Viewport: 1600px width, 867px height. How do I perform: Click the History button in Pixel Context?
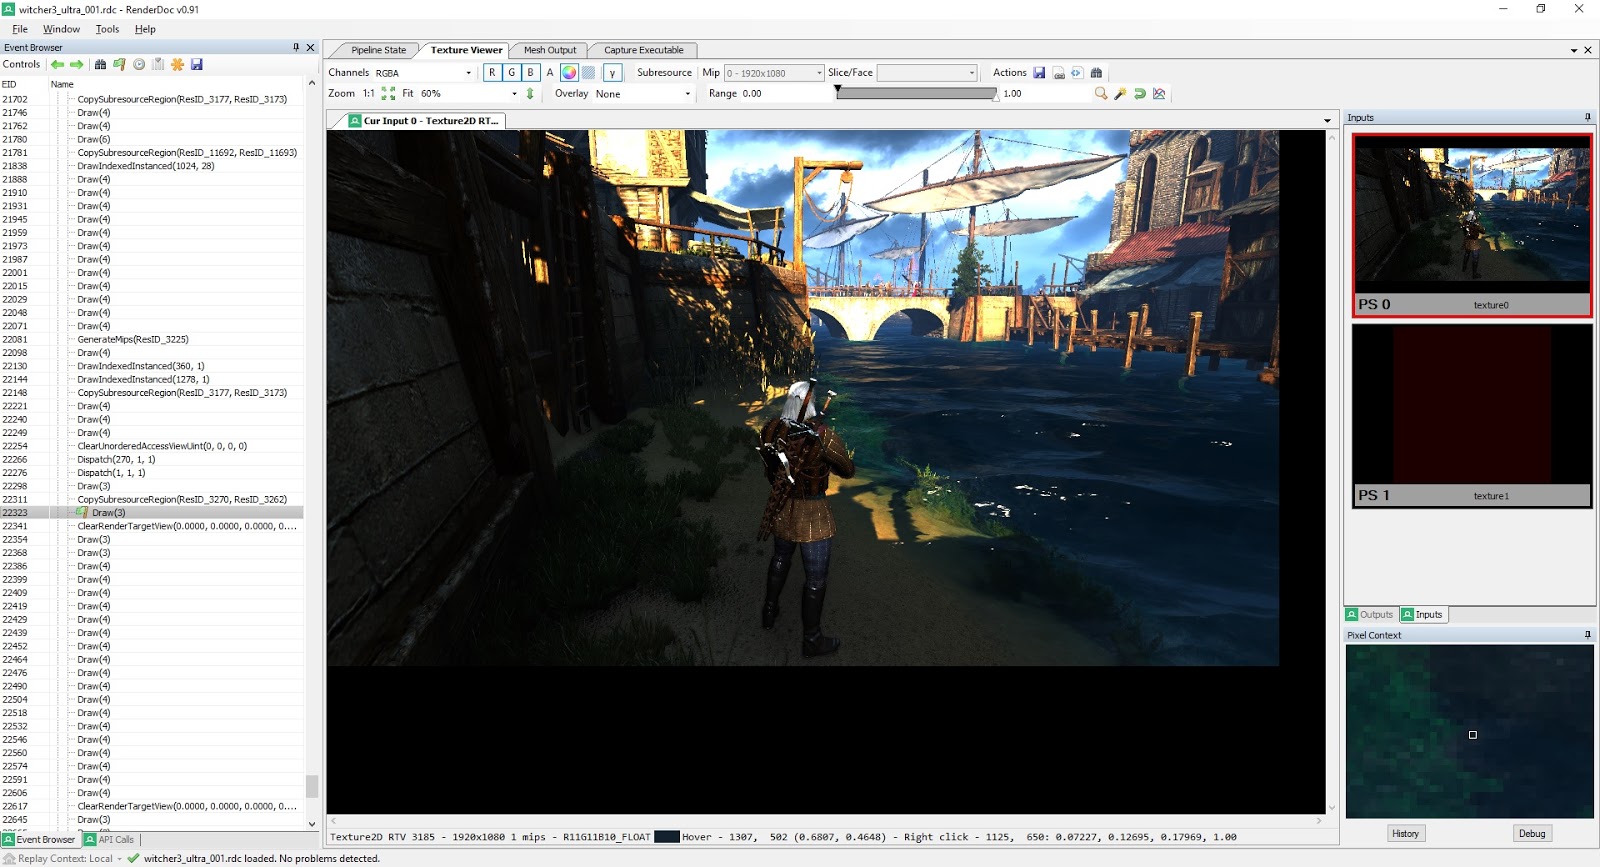(1405, 834)
